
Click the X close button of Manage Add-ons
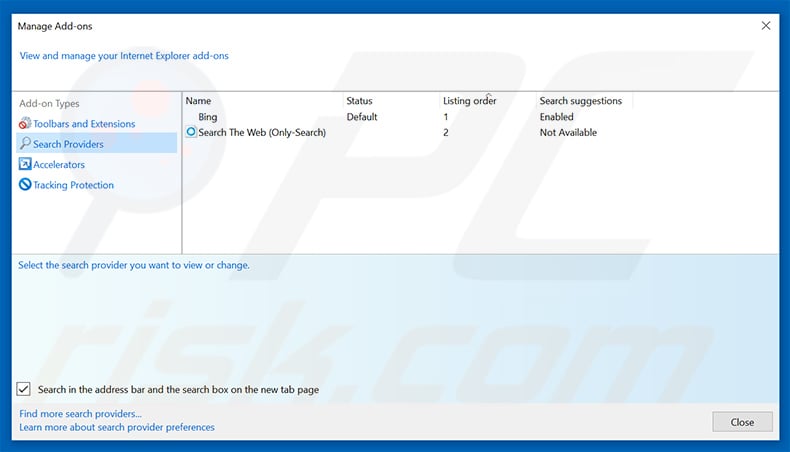[x=766, y=26]
